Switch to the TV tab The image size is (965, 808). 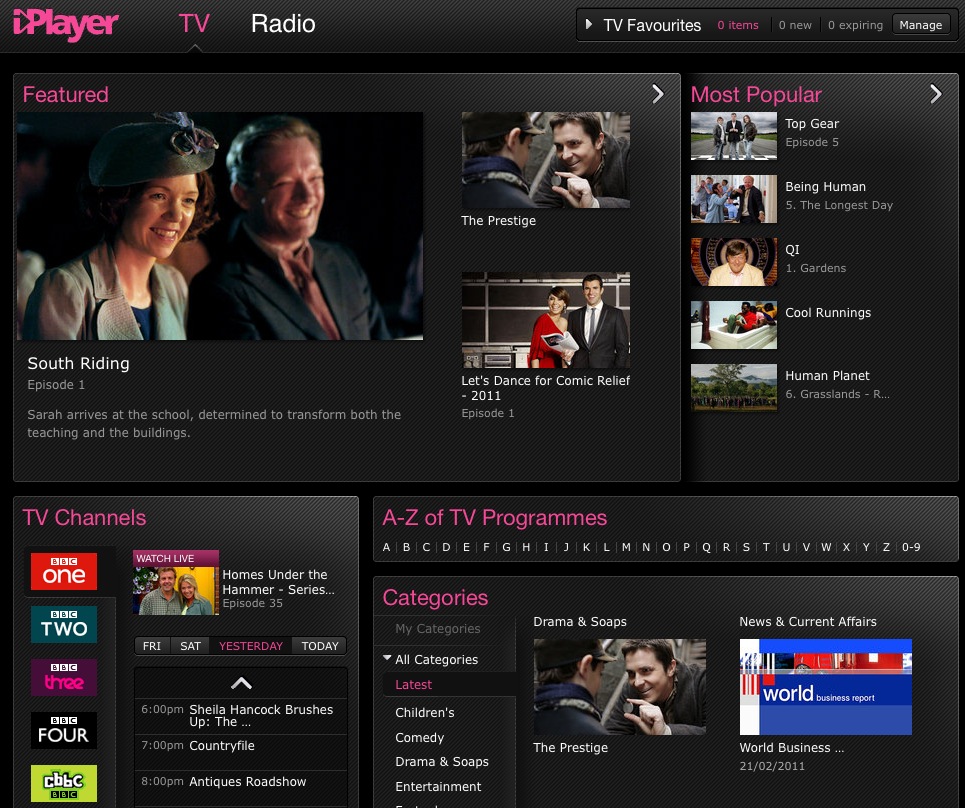[x=194, y=24]
